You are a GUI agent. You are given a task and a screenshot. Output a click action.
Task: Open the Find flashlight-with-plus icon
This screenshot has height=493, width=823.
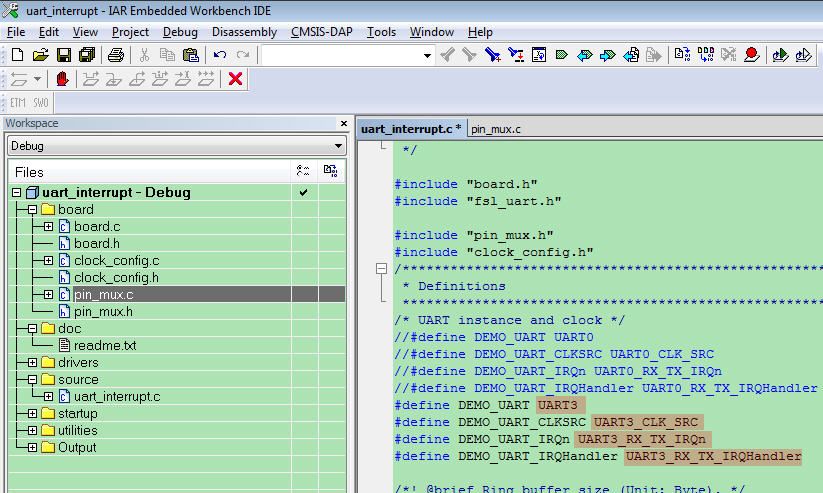point(492,55)
